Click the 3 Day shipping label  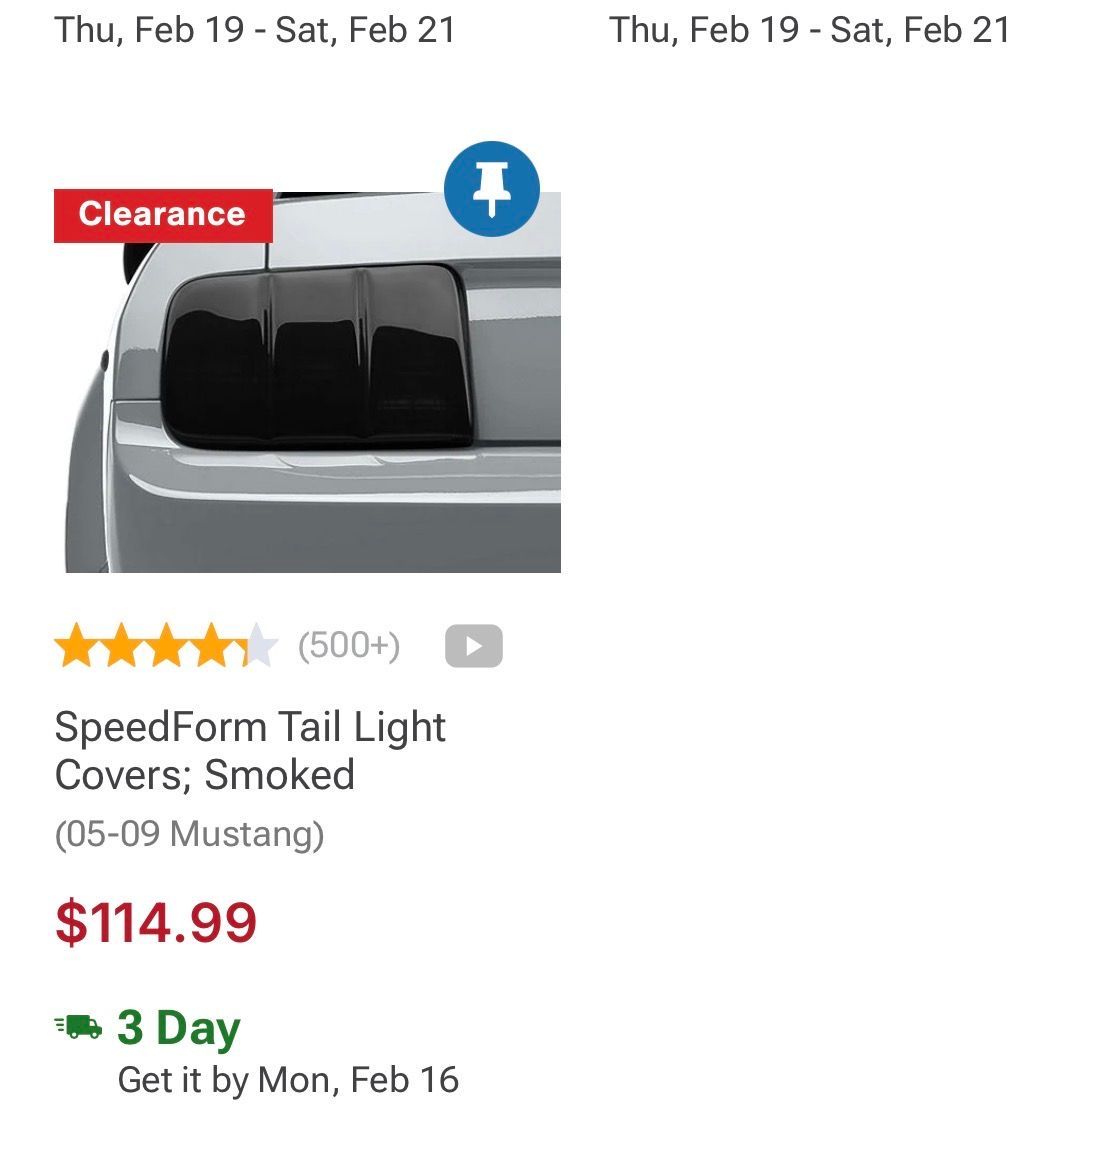(x=179, y=1027)
